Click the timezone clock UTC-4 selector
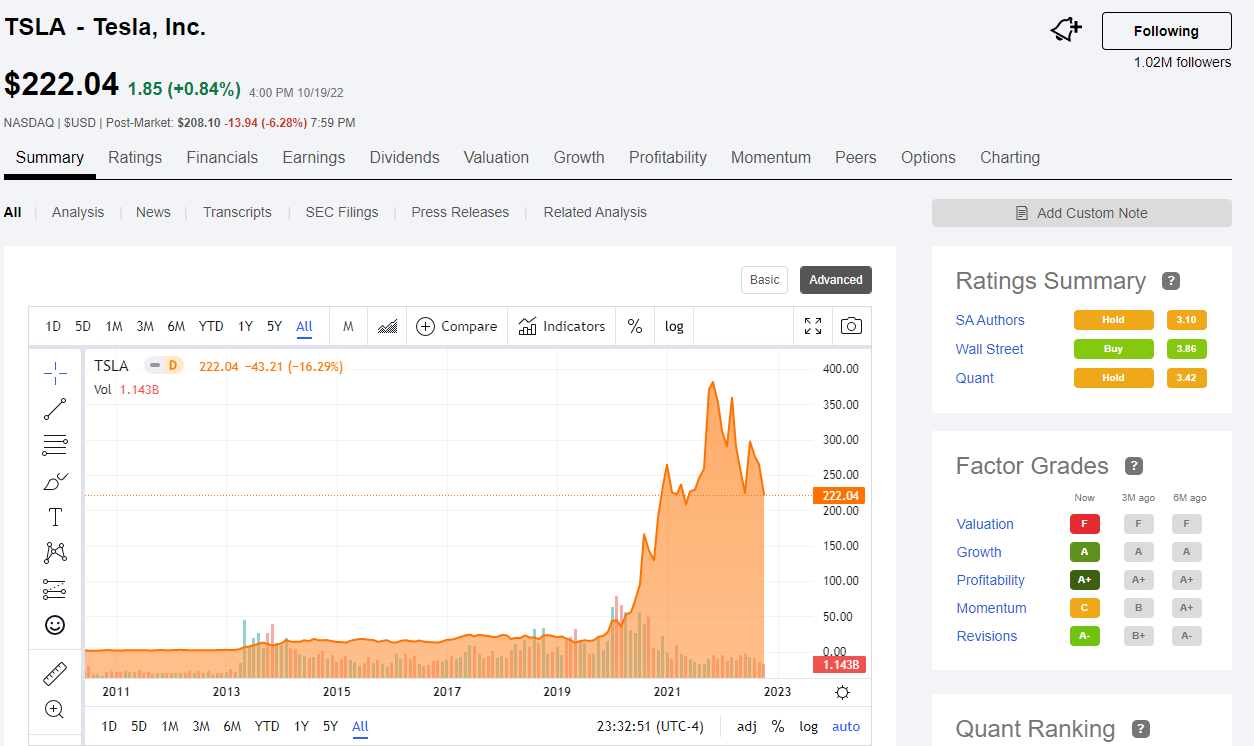This screenshot has height=746, width=1254. click(651, 727)
